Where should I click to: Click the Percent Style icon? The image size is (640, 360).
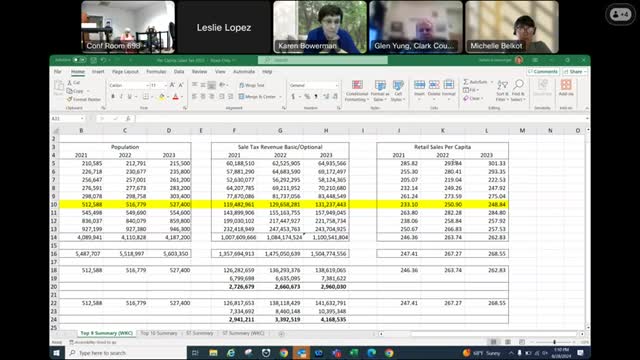click(x=307, y=96)
